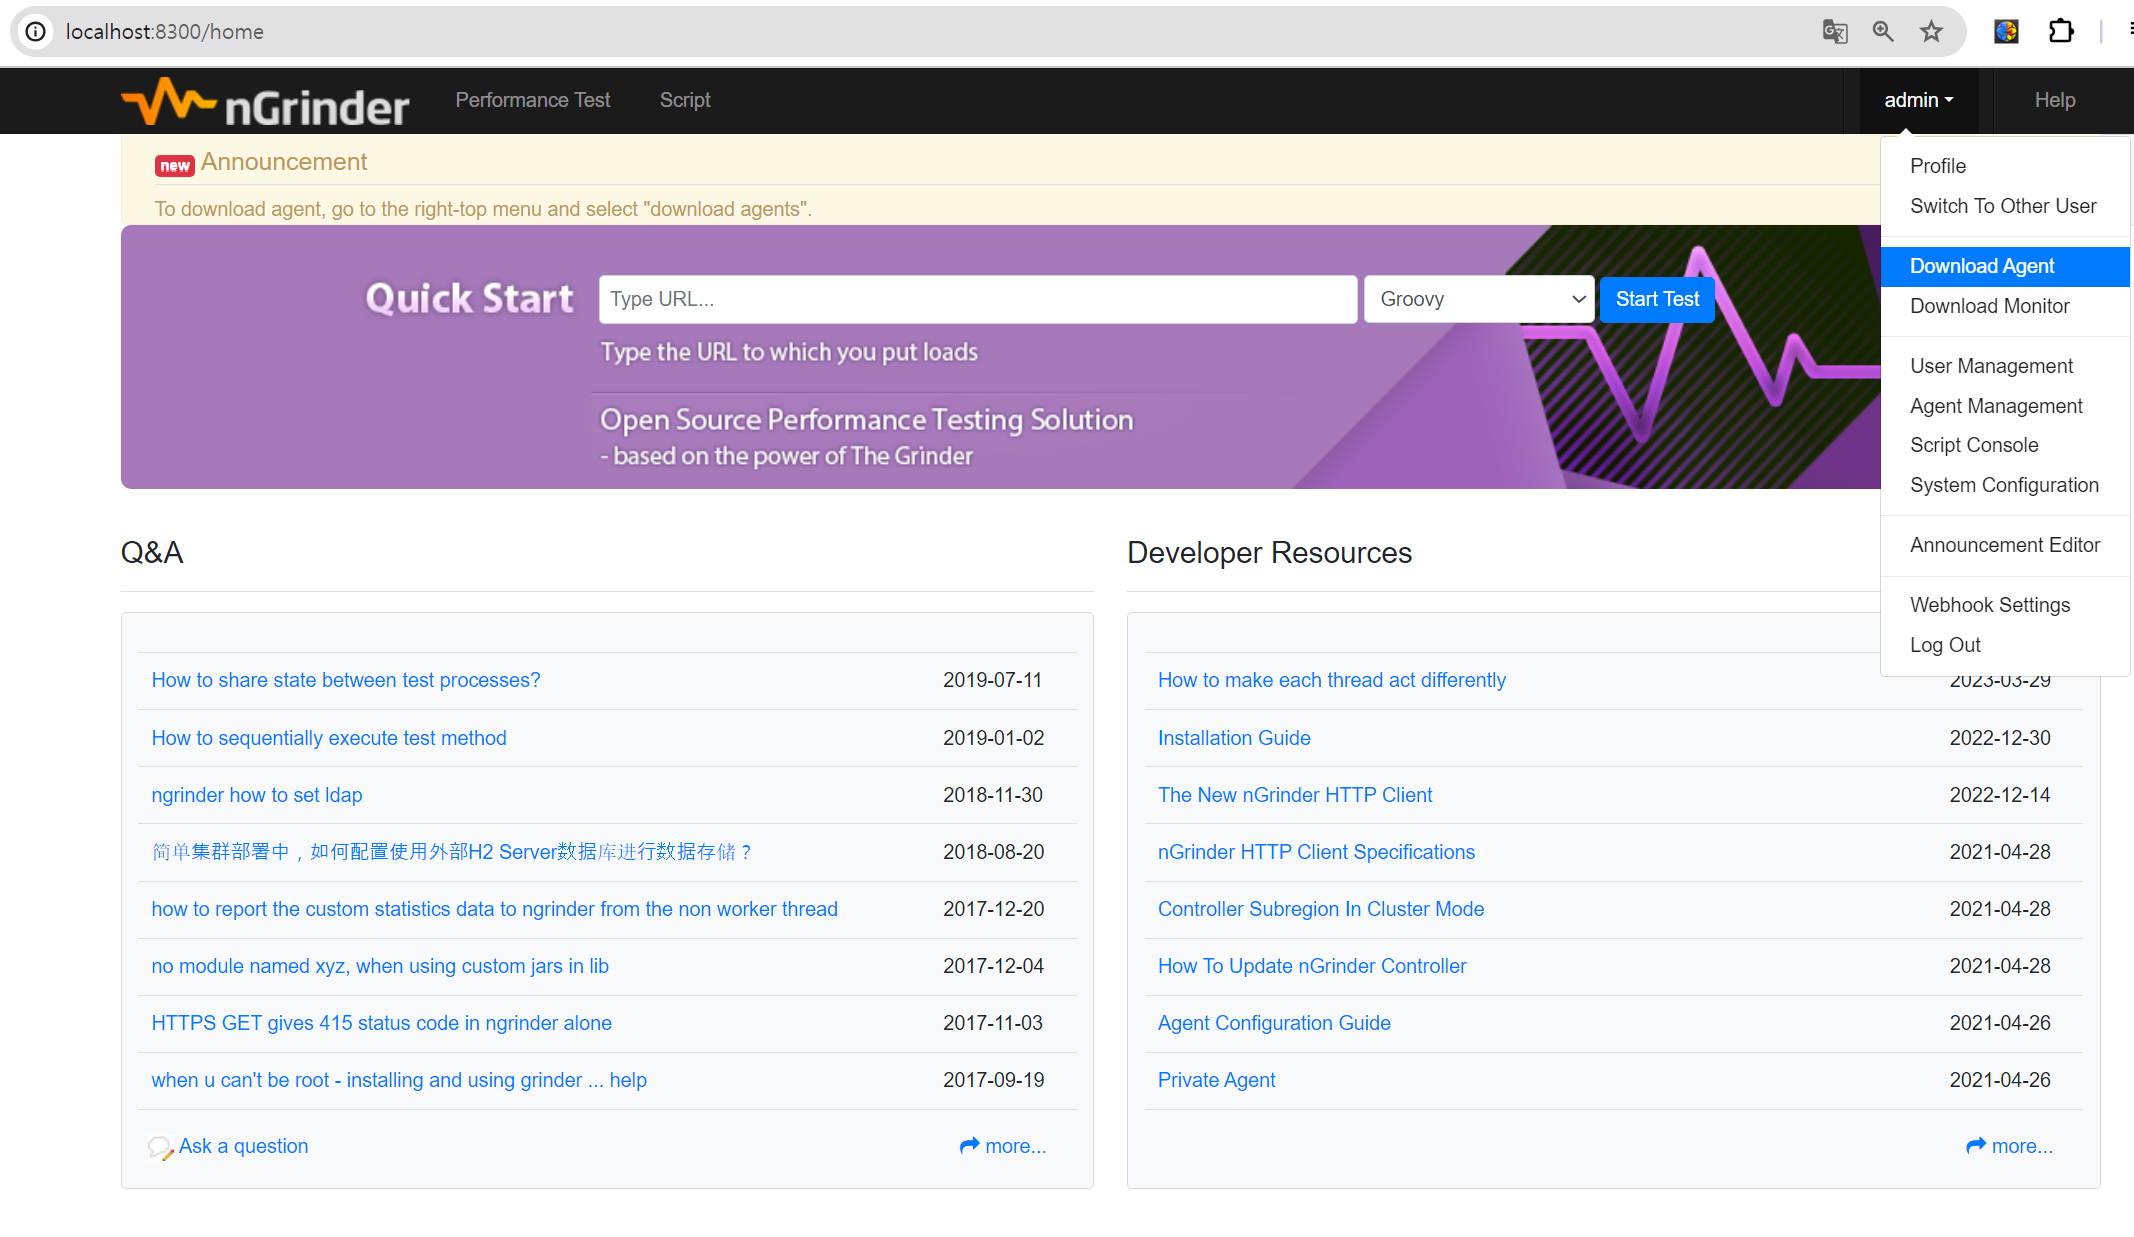Open the Performance Test tab

(533, 100)
